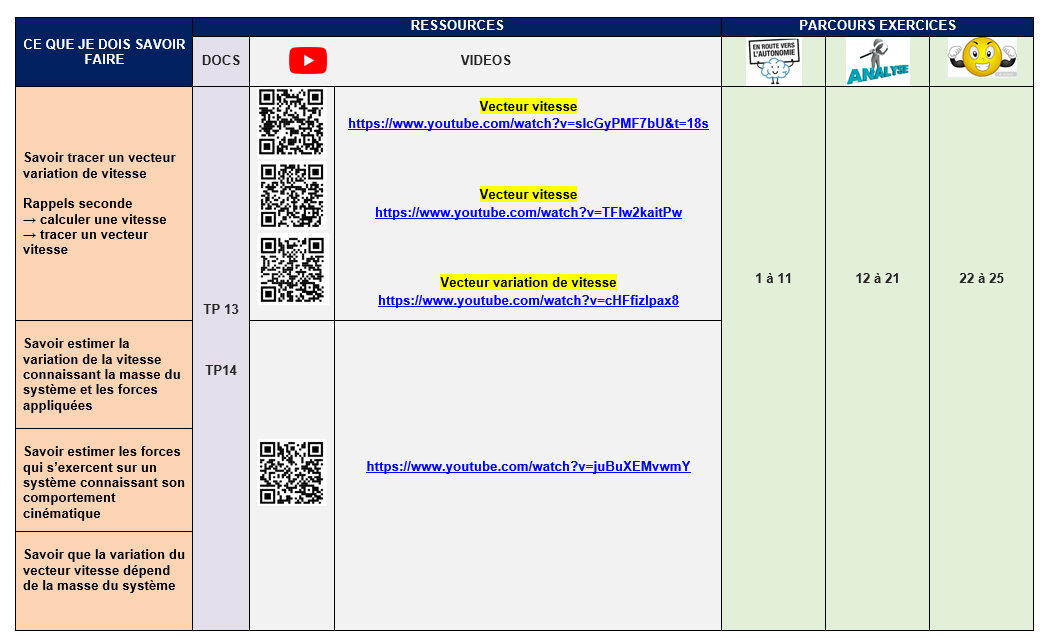
Task: Click the '12 à 21' exercises cell
Action: (877, 279)
